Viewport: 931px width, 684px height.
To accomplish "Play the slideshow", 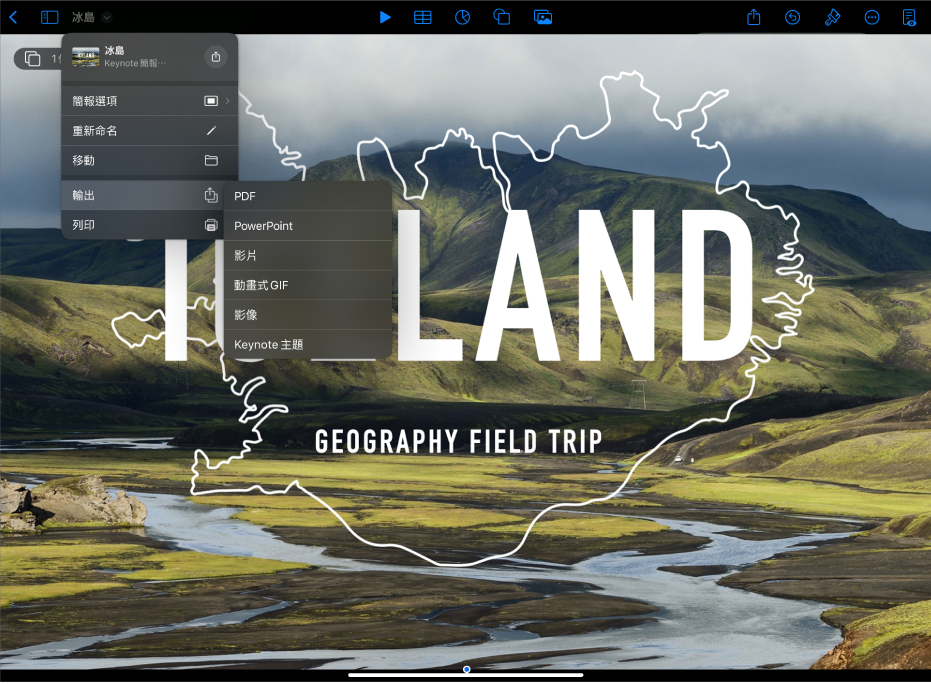I will point(385,17).
